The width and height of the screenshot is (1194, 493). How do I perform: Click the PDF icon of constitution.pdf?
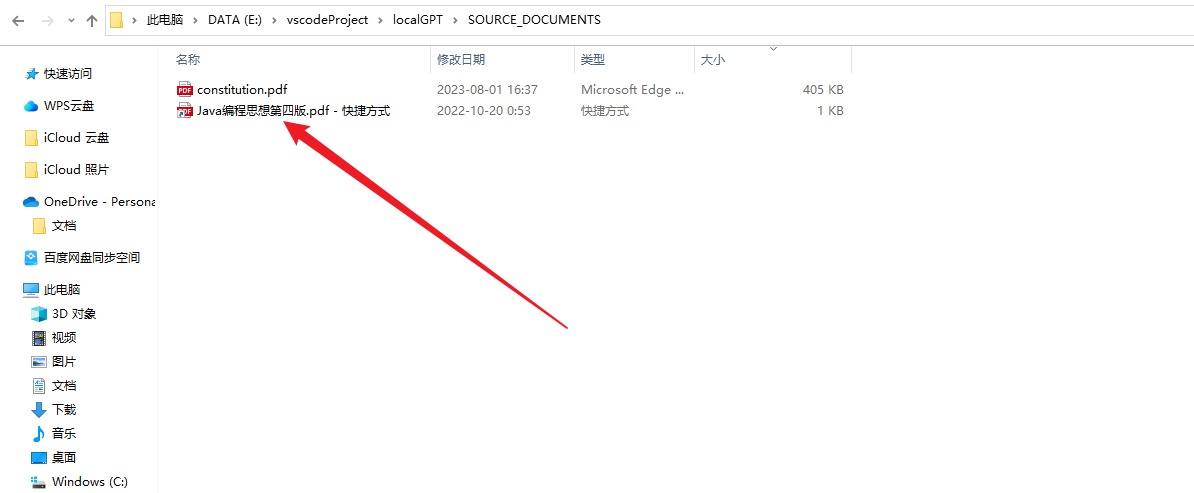[x=184, y=89]
